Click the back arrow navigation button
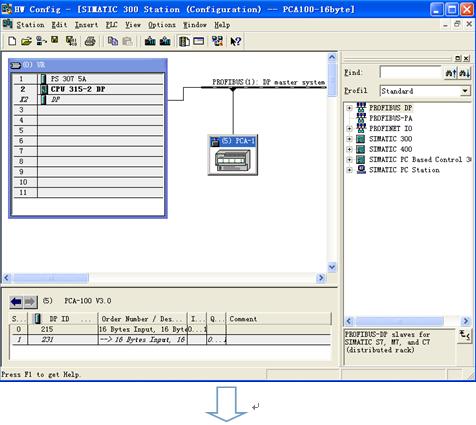 tap(16, 302)
